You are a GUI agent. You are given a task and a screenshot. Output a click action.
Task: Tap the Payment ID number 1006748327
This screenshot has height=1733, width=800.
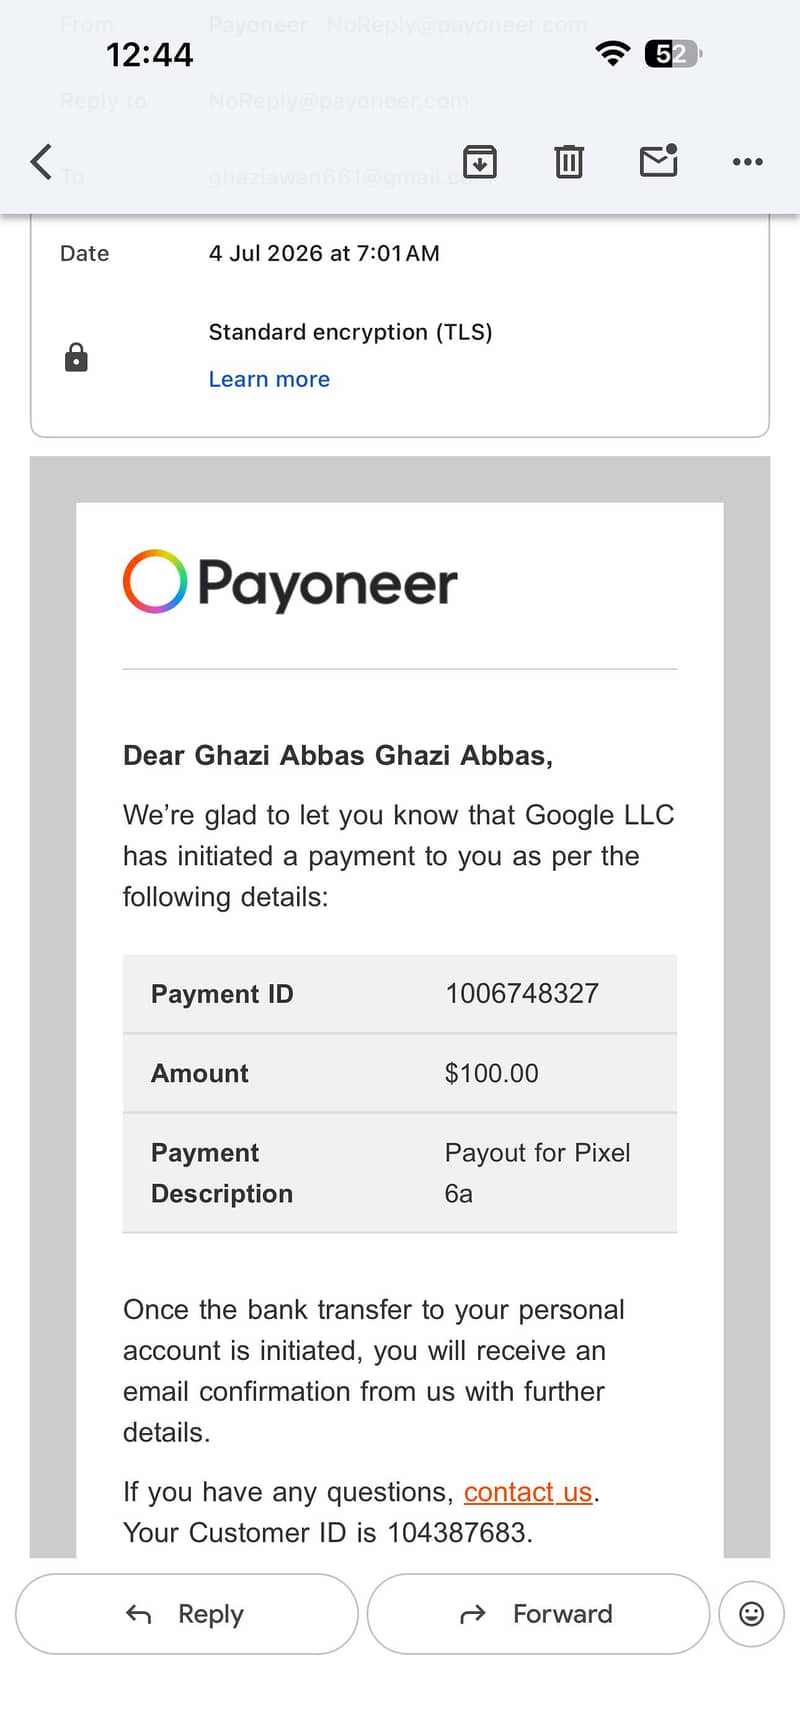point(522,993)
